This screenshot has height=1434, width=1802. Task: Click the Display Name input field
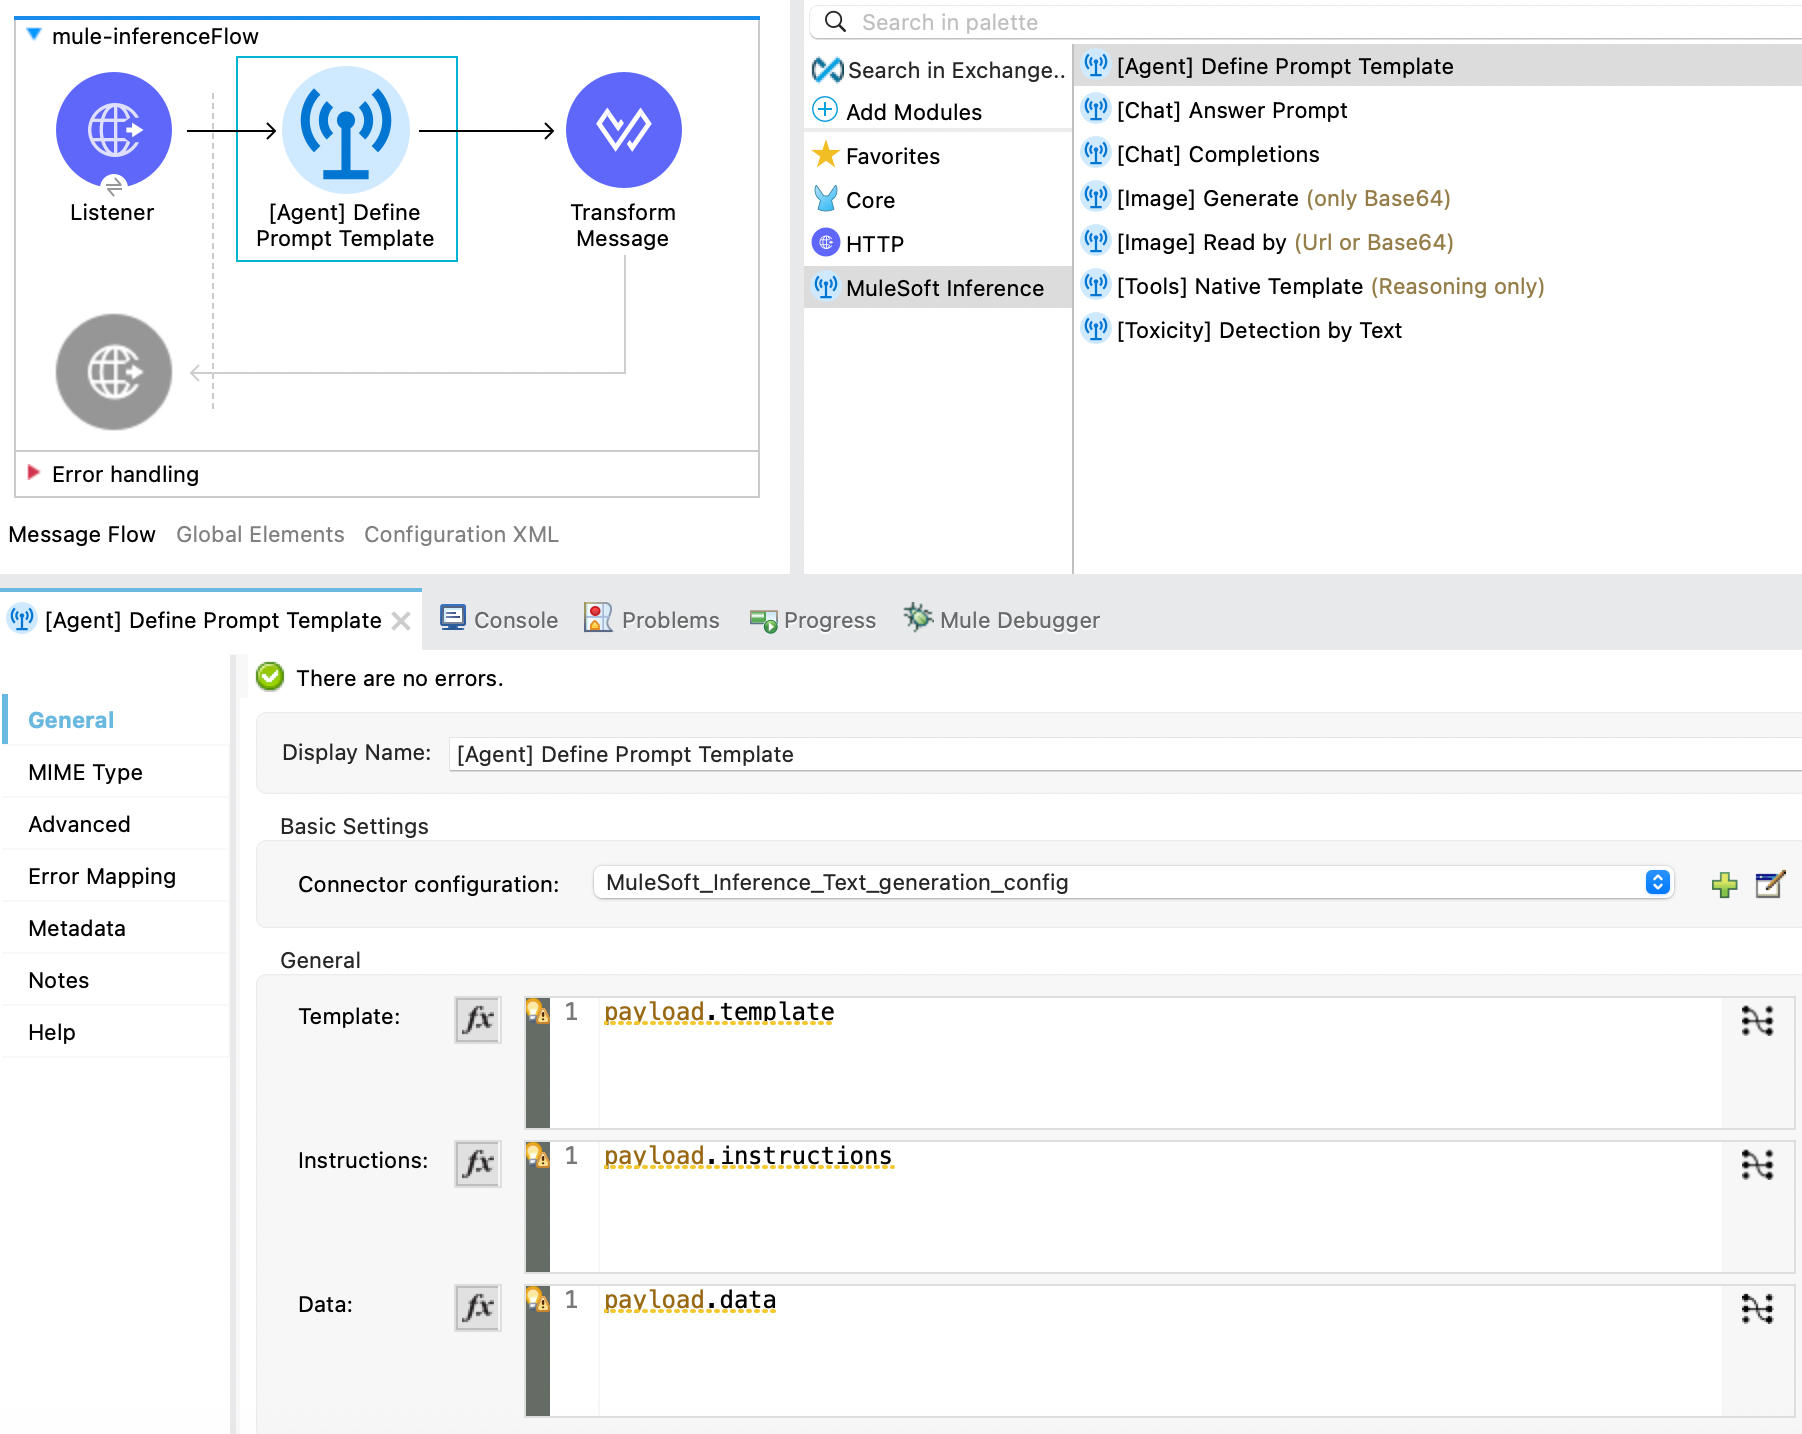point(1125,754)
